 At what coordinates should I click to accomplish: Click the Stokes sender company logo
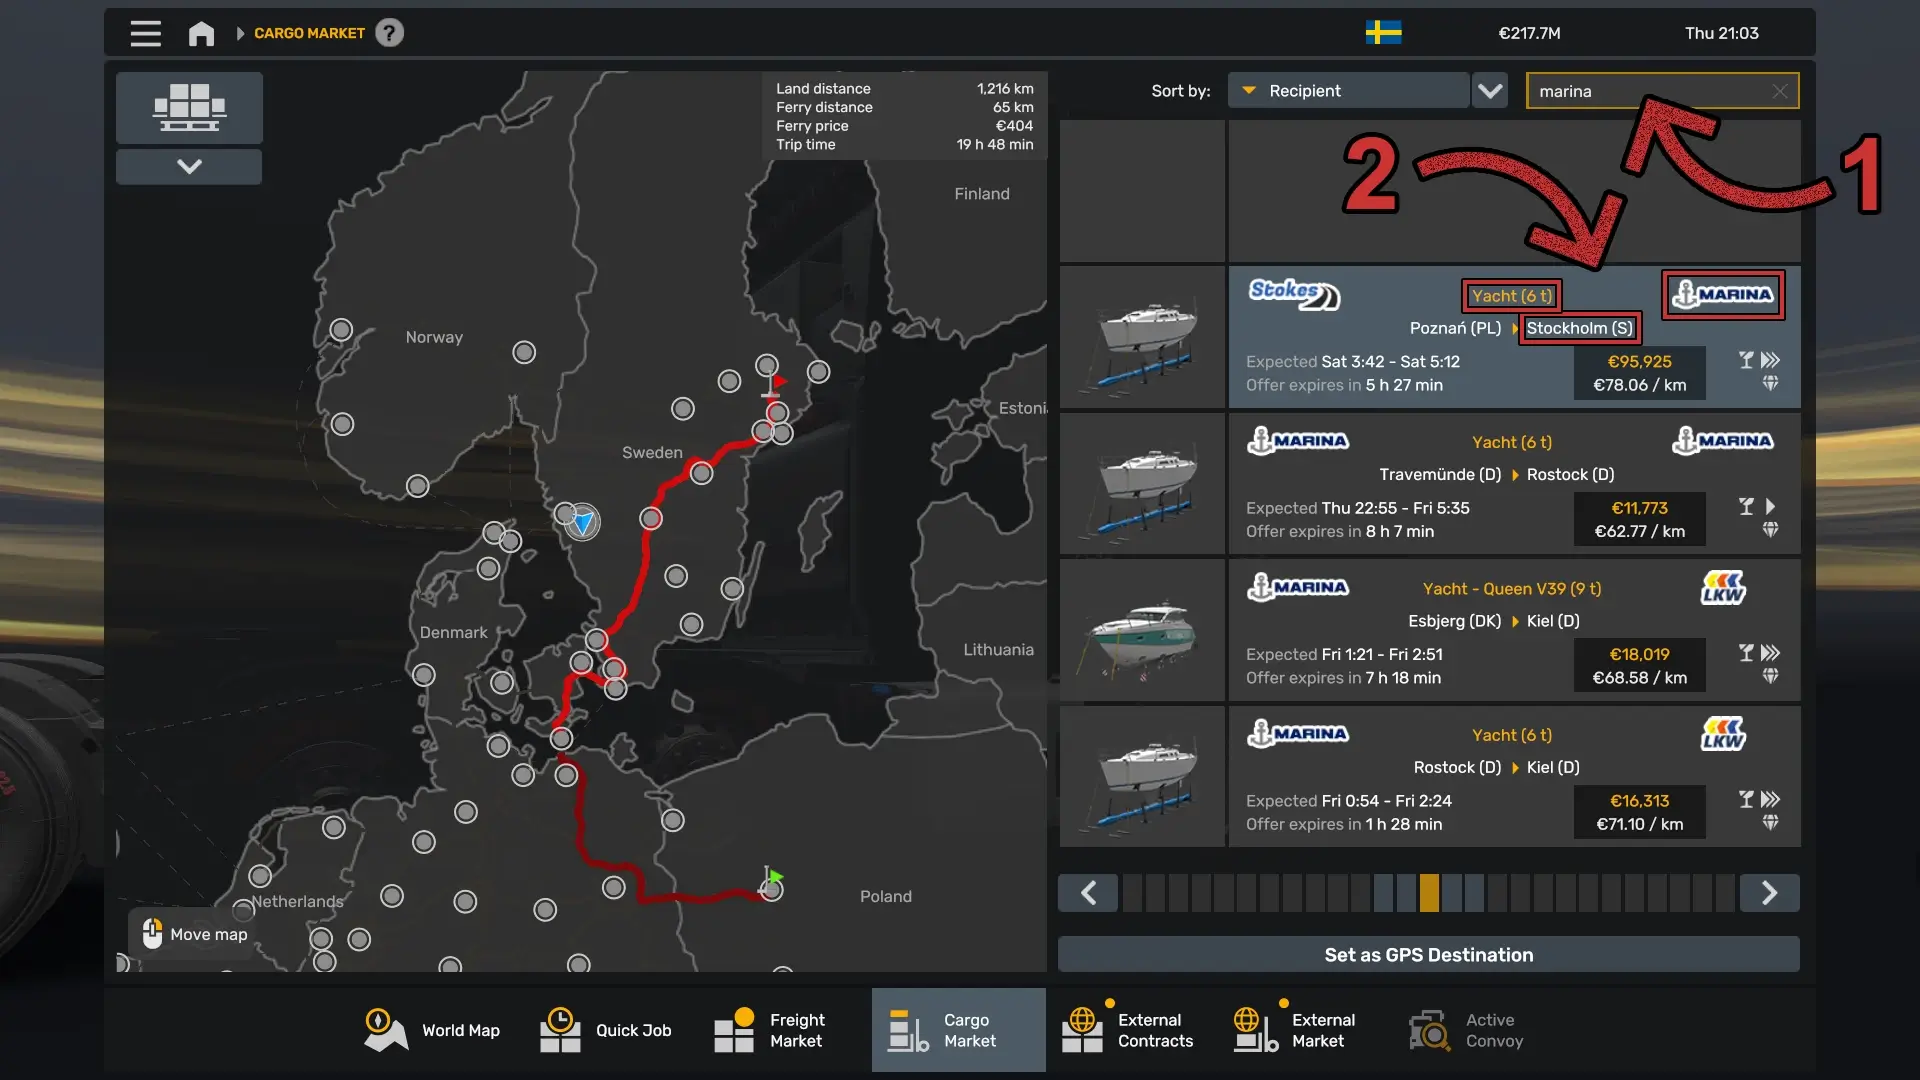[x=1294, y=294]
